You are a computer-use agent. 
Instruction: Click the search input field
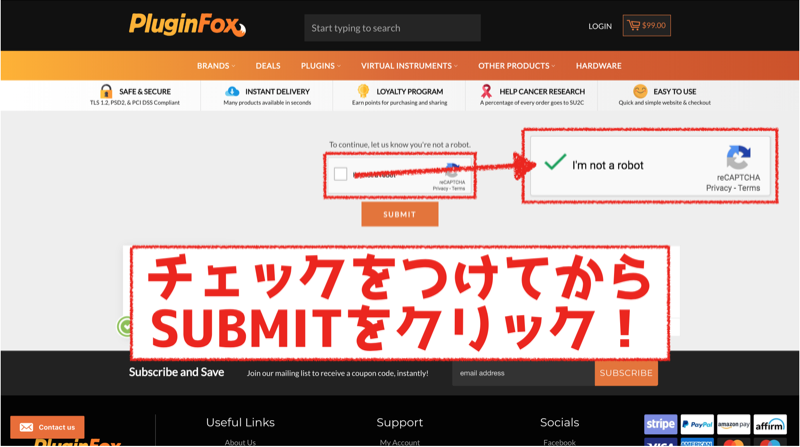coord(392,28)
